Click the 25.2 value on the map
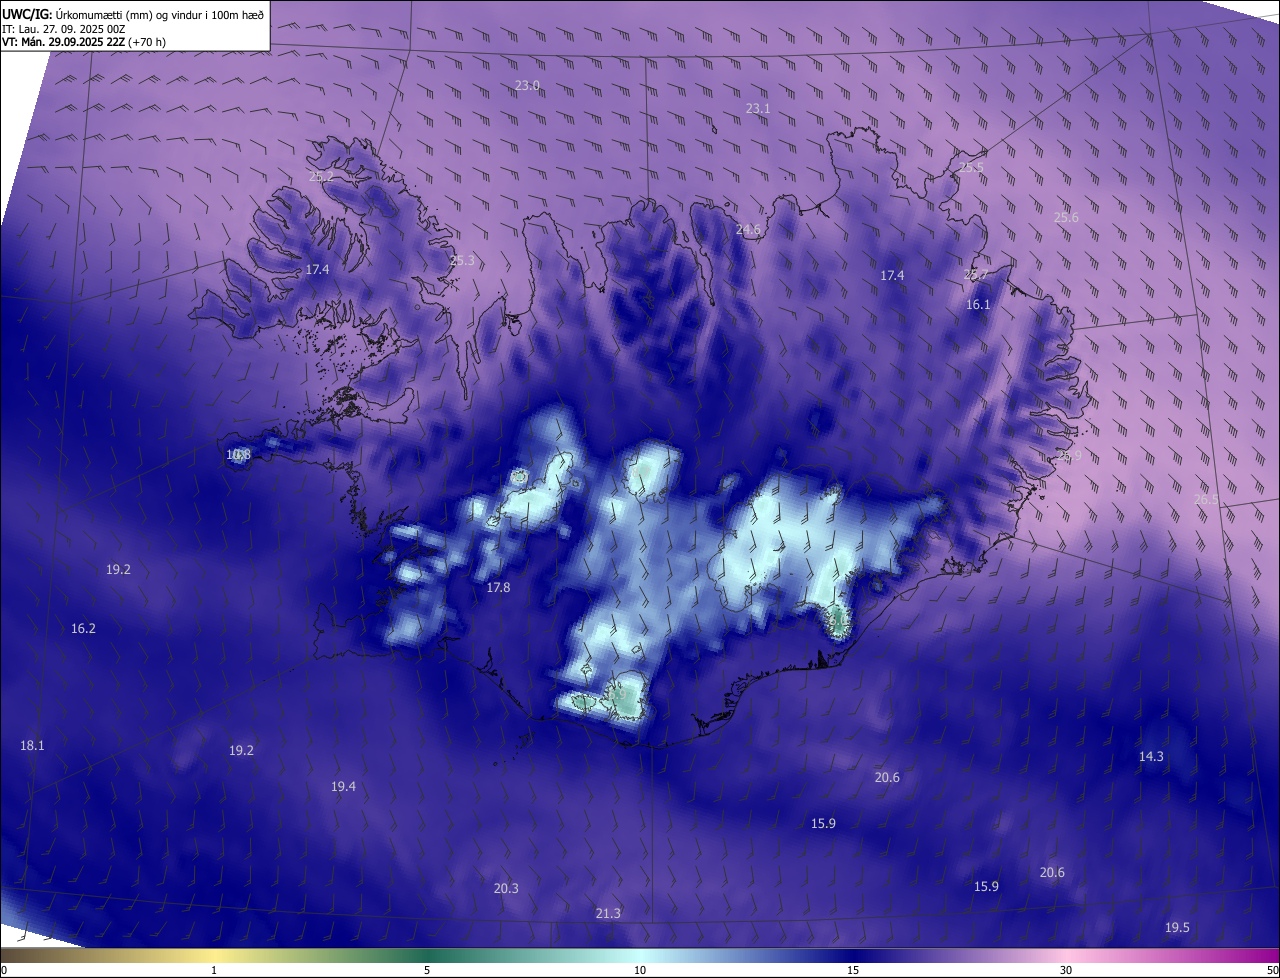This screenshot has width=1280, height=978. click(322, 177)
